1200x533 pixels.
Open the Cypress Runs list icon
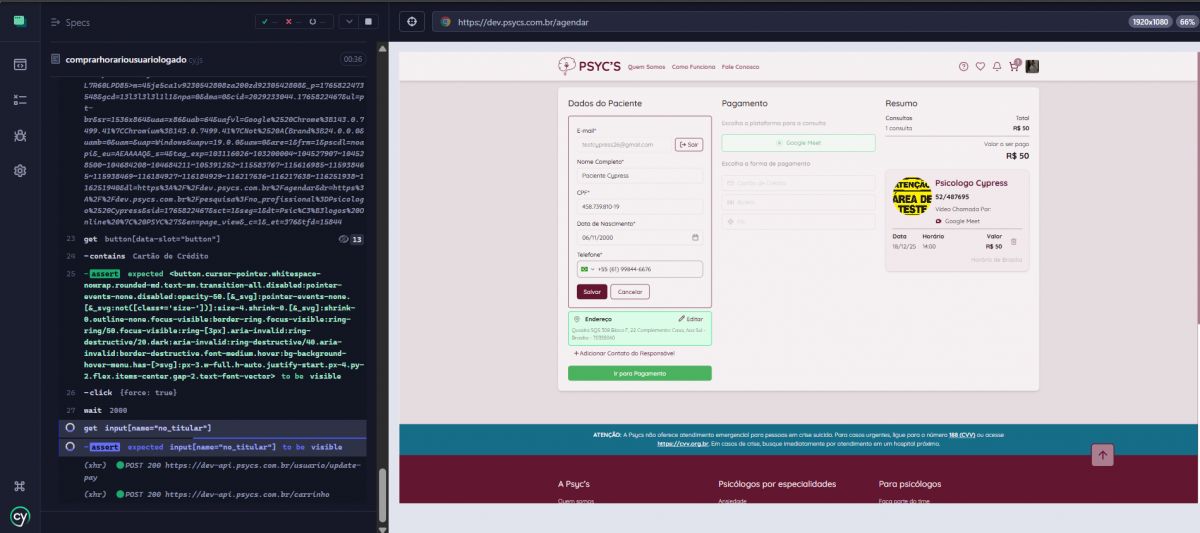click(19, 100)
